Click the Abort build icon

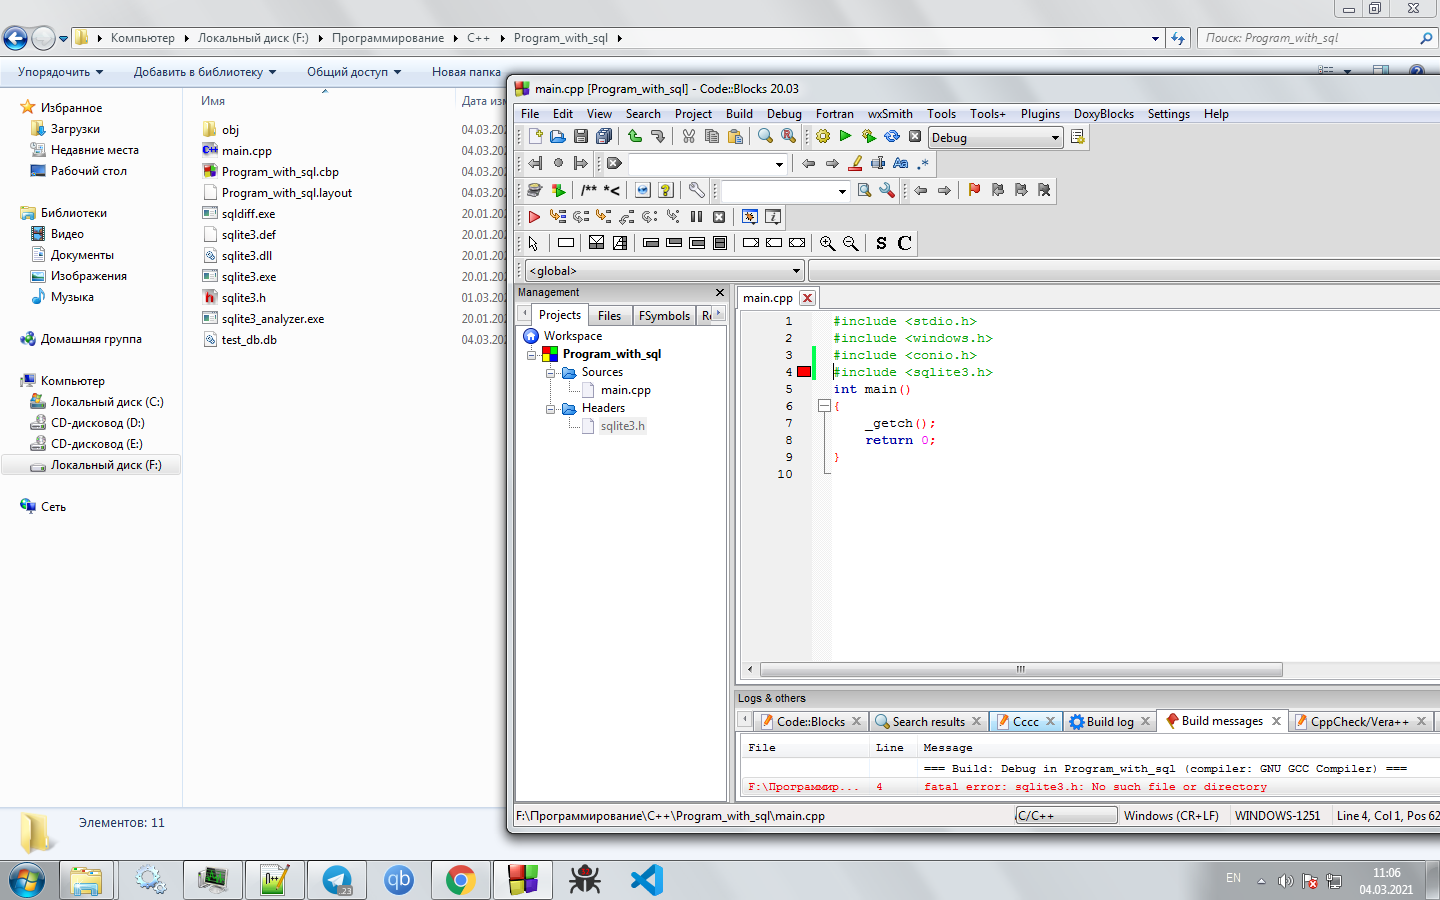[x=914, y=137]
